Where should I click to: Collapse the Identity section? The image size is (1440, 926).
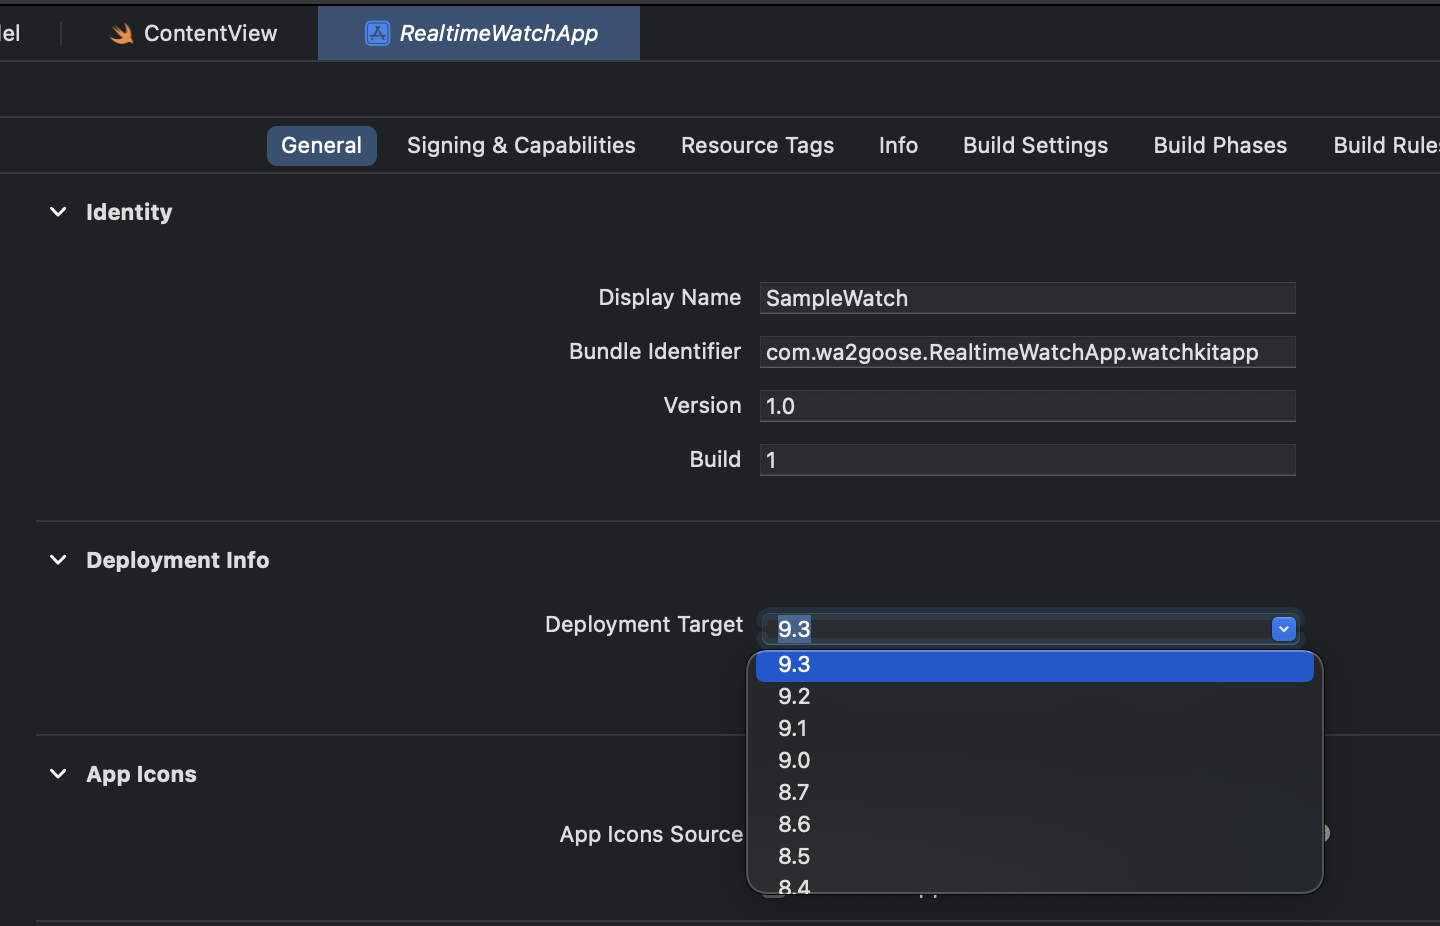coord(58,212)
